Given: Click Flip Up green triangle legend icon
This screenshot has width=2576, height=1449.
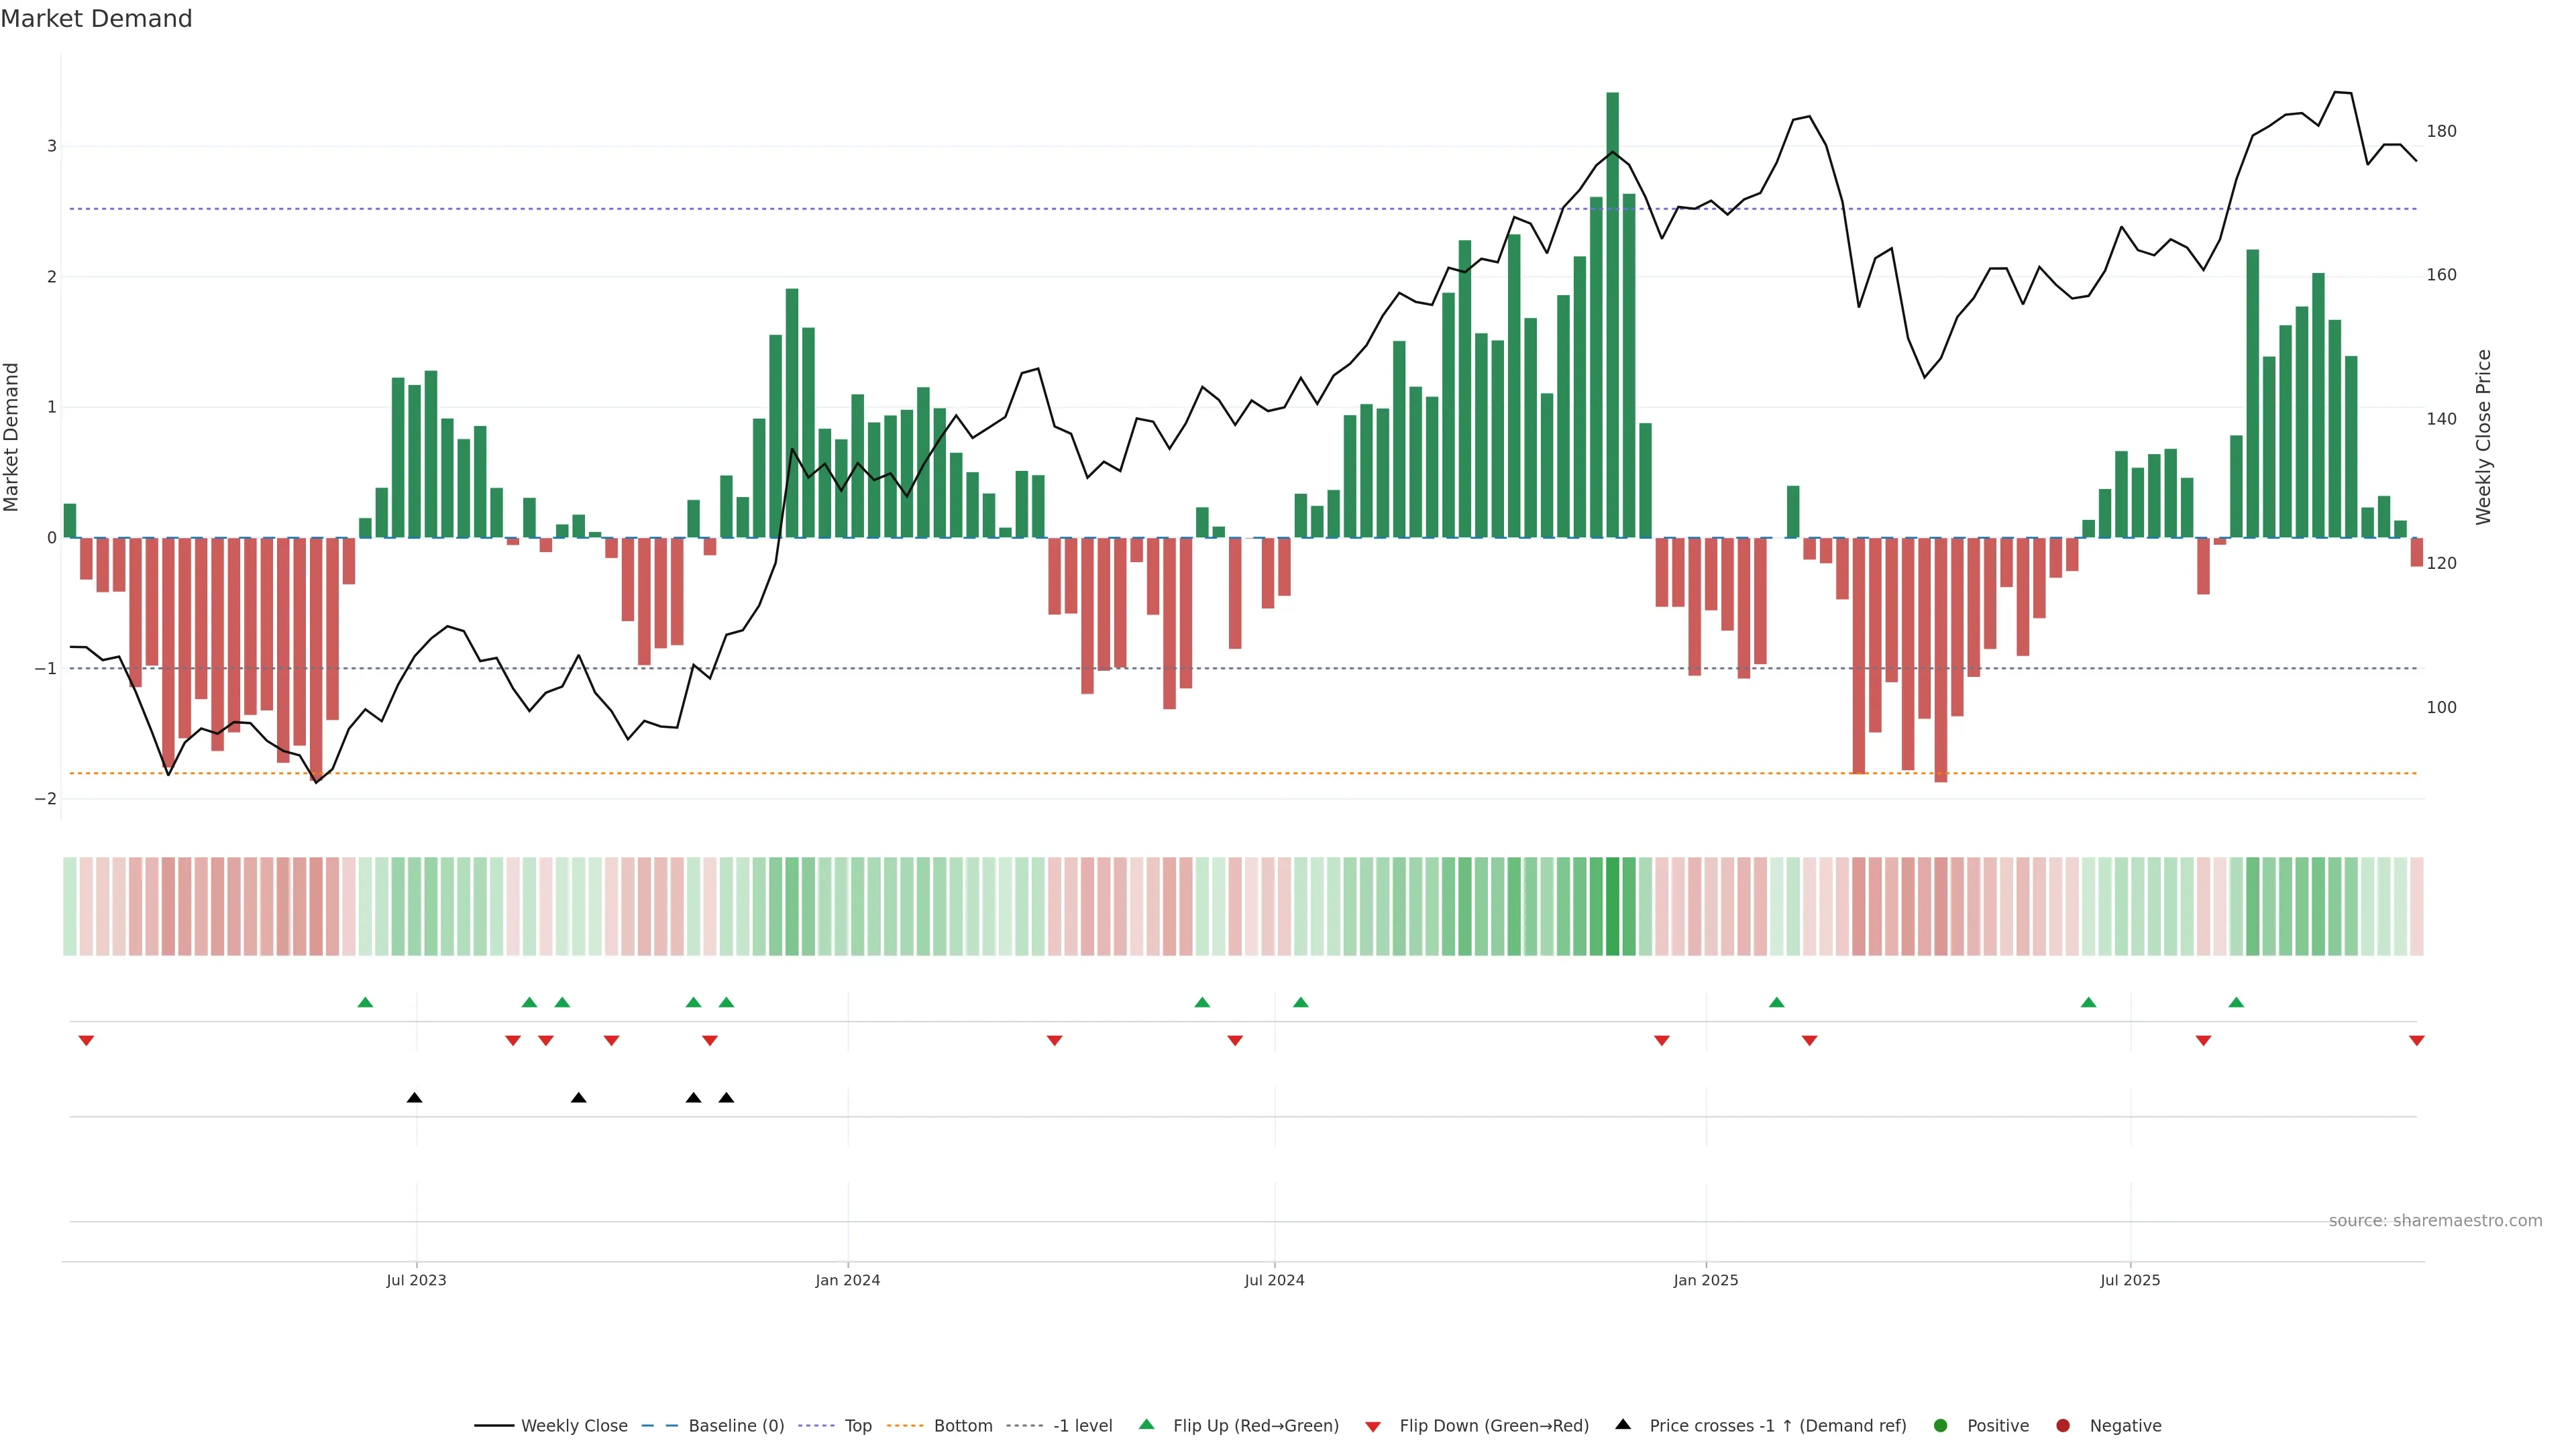Looking at the screenshot, I should pos(1147,1424).
